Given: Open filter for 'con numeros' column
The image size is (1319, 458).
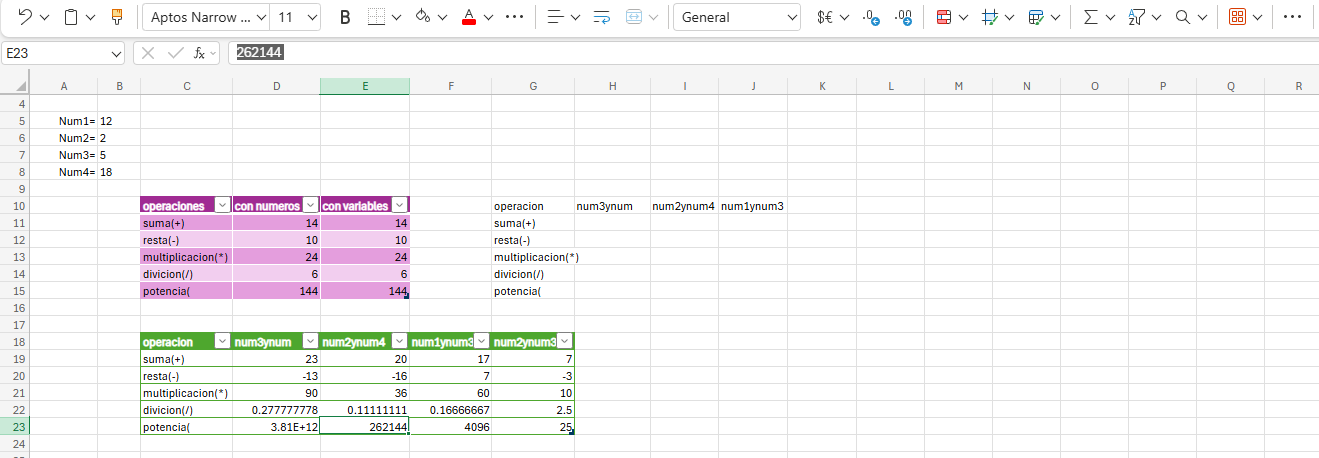Looking at the screenshot, I should pos(310,205).
